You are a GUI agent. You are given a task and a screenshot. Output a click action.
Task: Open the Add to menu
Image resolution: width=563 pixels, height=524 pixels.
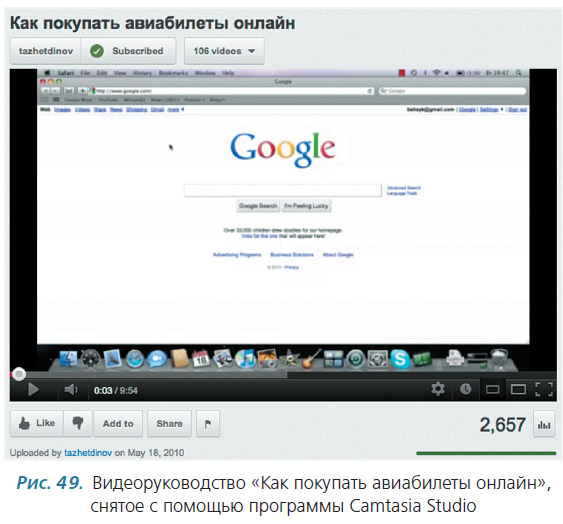click(x=118, y=424)
